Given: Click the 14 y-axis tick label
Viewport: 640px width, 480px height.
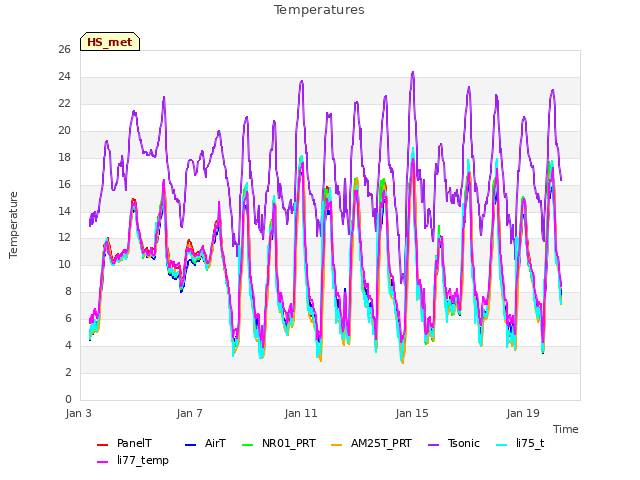Looking at the screenshot, I should point(64,211).
